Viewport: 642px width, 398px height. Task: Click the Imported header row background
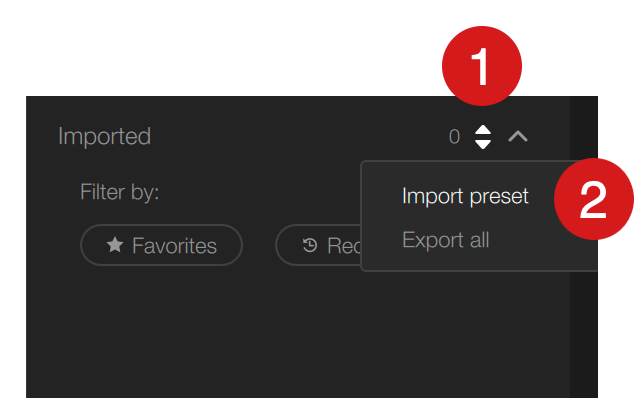pos(298,136)
